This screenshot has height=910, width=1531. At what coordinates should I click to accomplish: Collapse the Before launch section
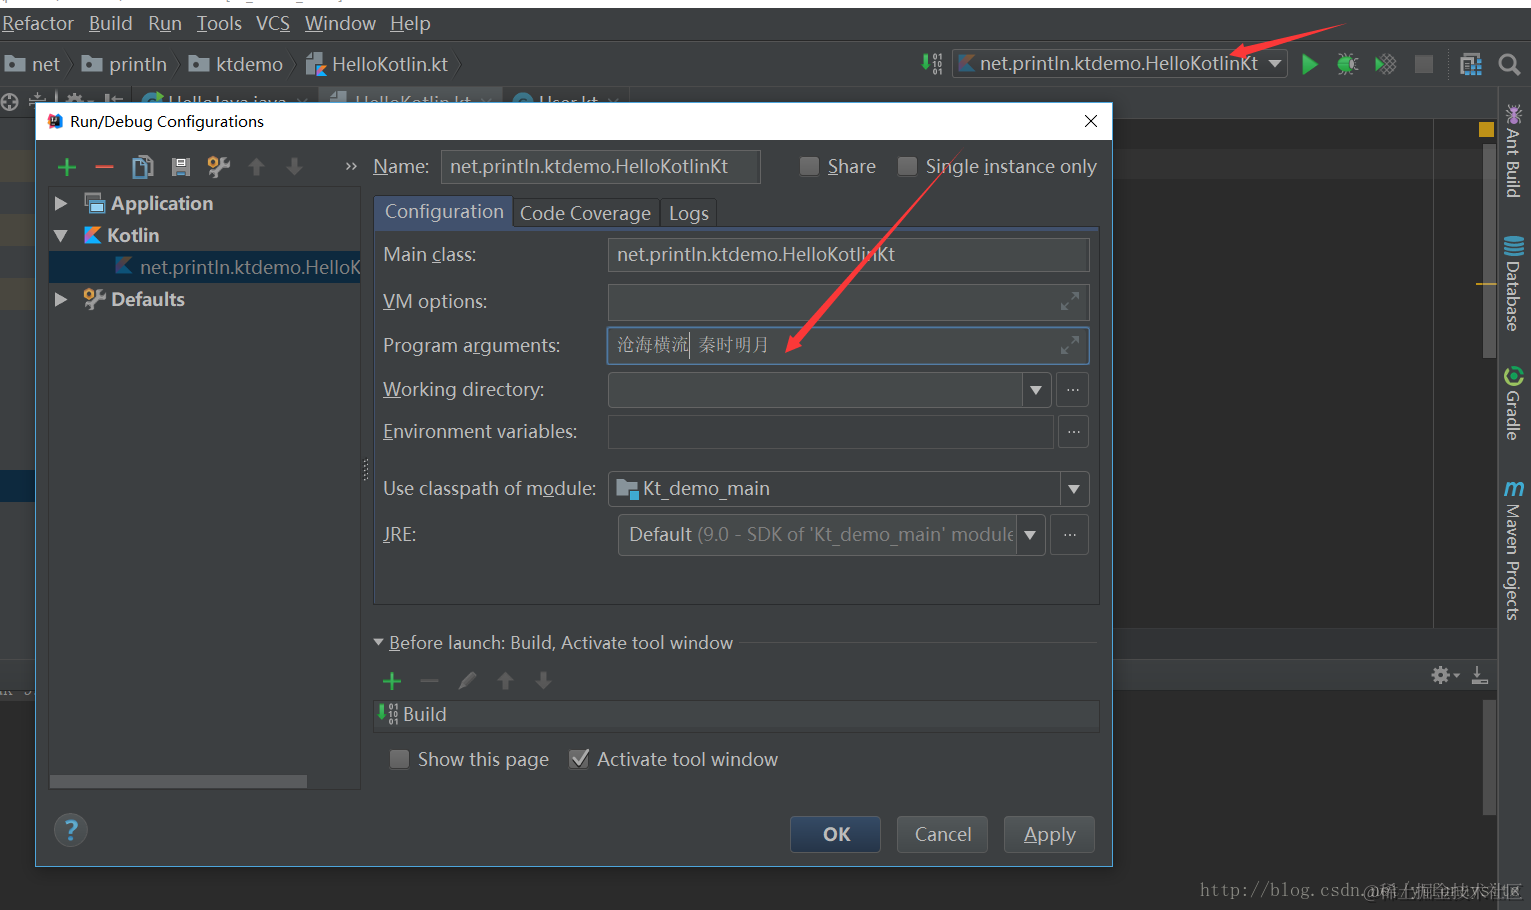pos(378,643)
